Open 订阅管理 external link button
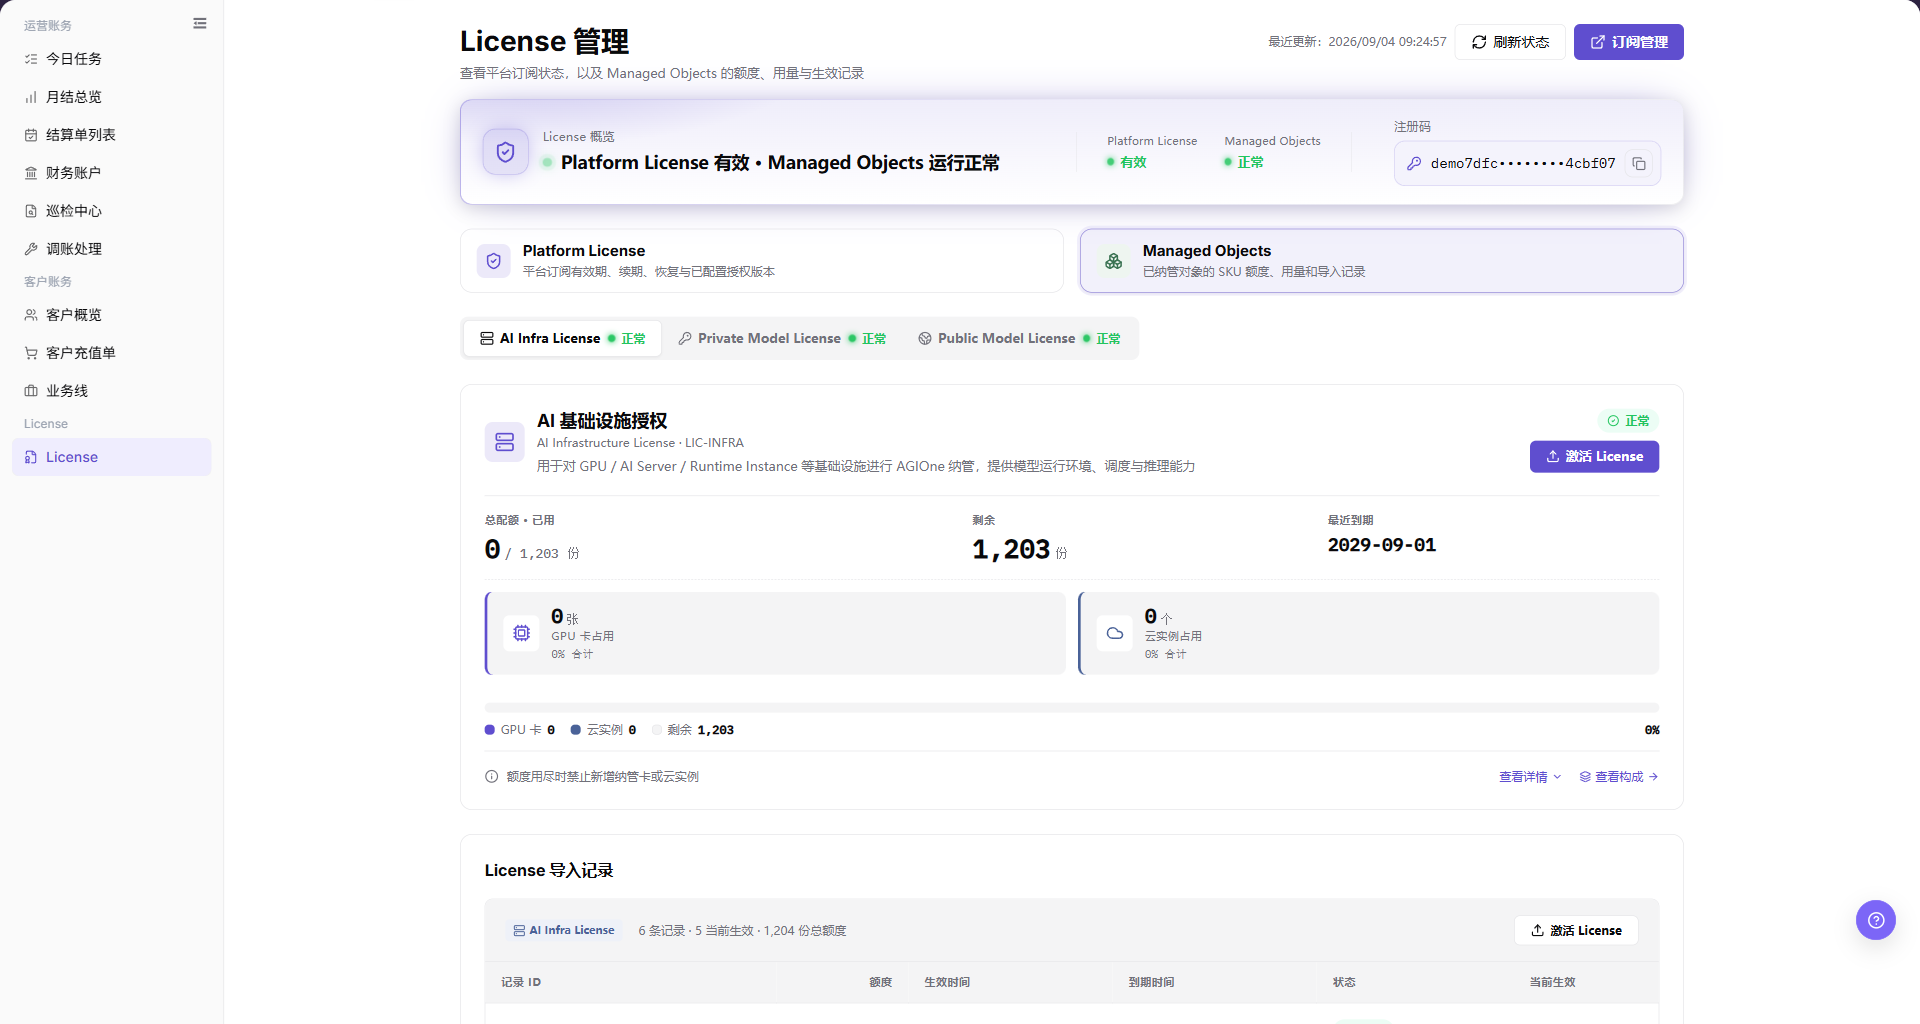This screenshot has height=1024, width=1920. tap(1629, 42)
